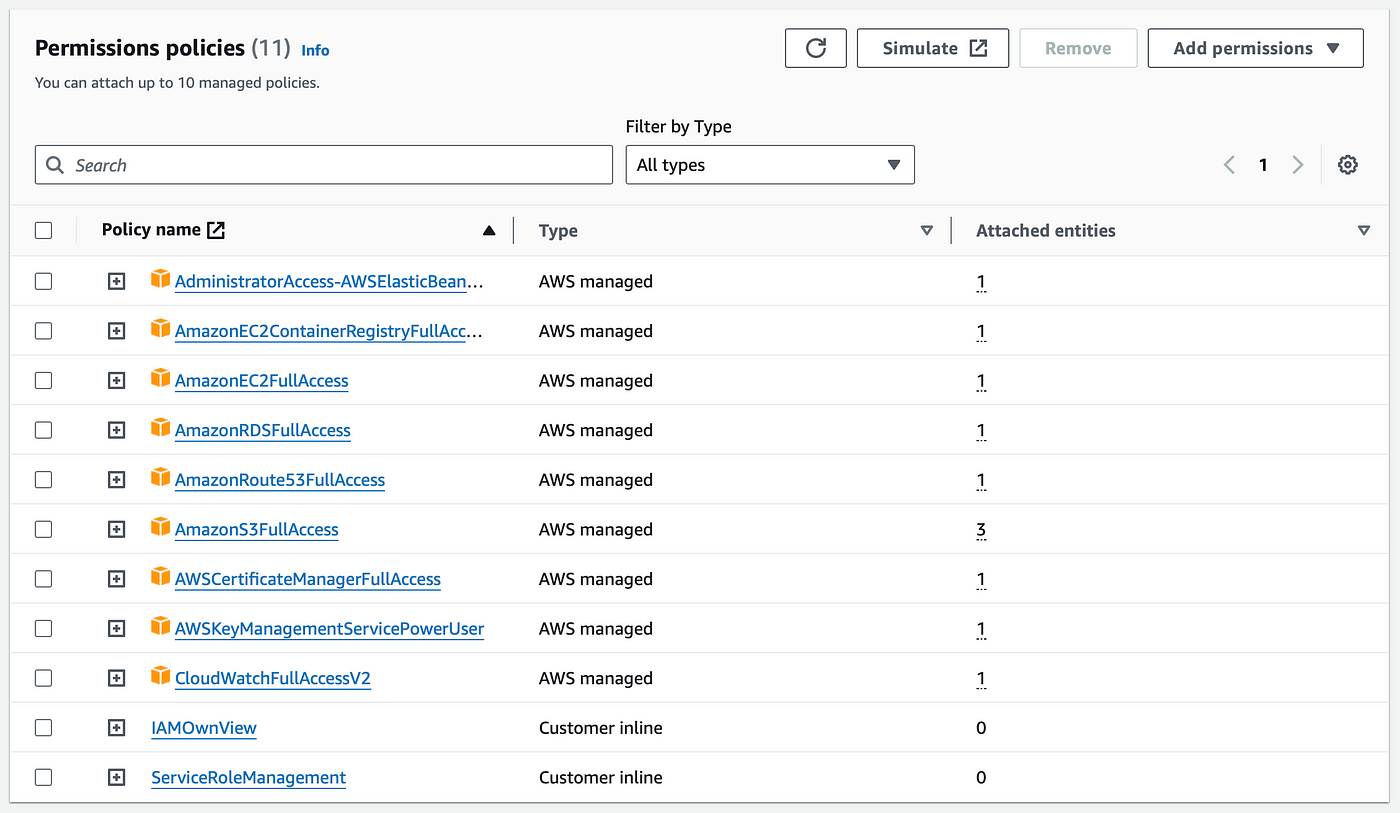Check the AmazonRDSFullAccess policy row
Screen dimensions: 1400x813
[43, 430]
